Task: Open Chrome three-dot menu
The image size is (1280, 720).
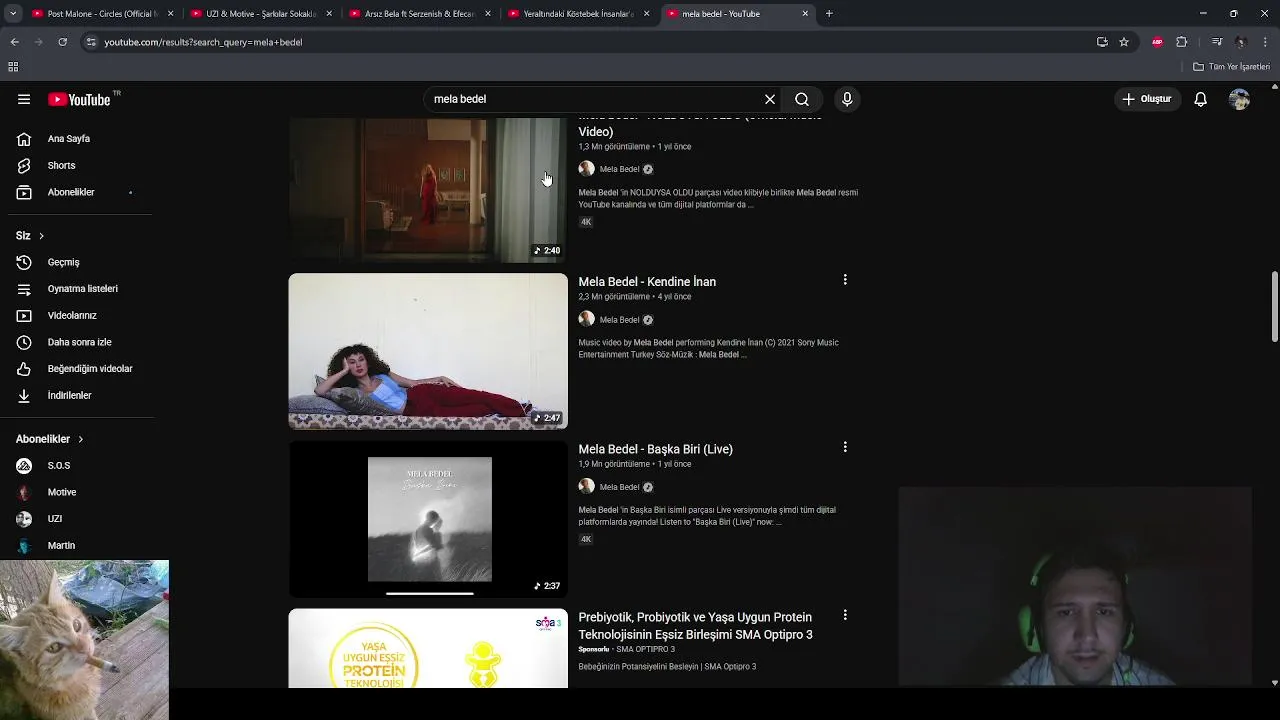Action: click(x=1266, y=42)
